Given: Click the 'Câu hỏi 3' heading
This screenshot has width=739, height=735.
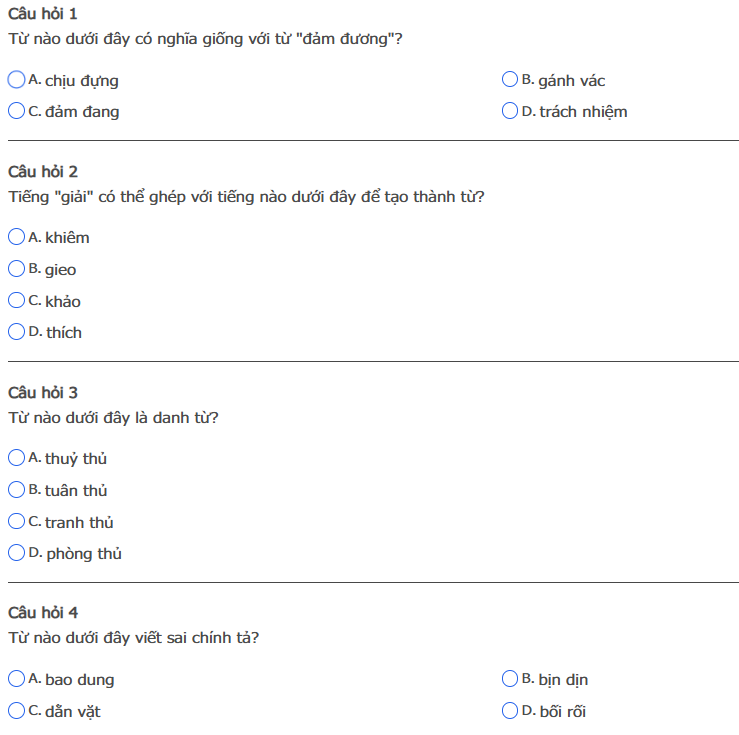Looking at the screenshot, I should (x=43, y=393).
